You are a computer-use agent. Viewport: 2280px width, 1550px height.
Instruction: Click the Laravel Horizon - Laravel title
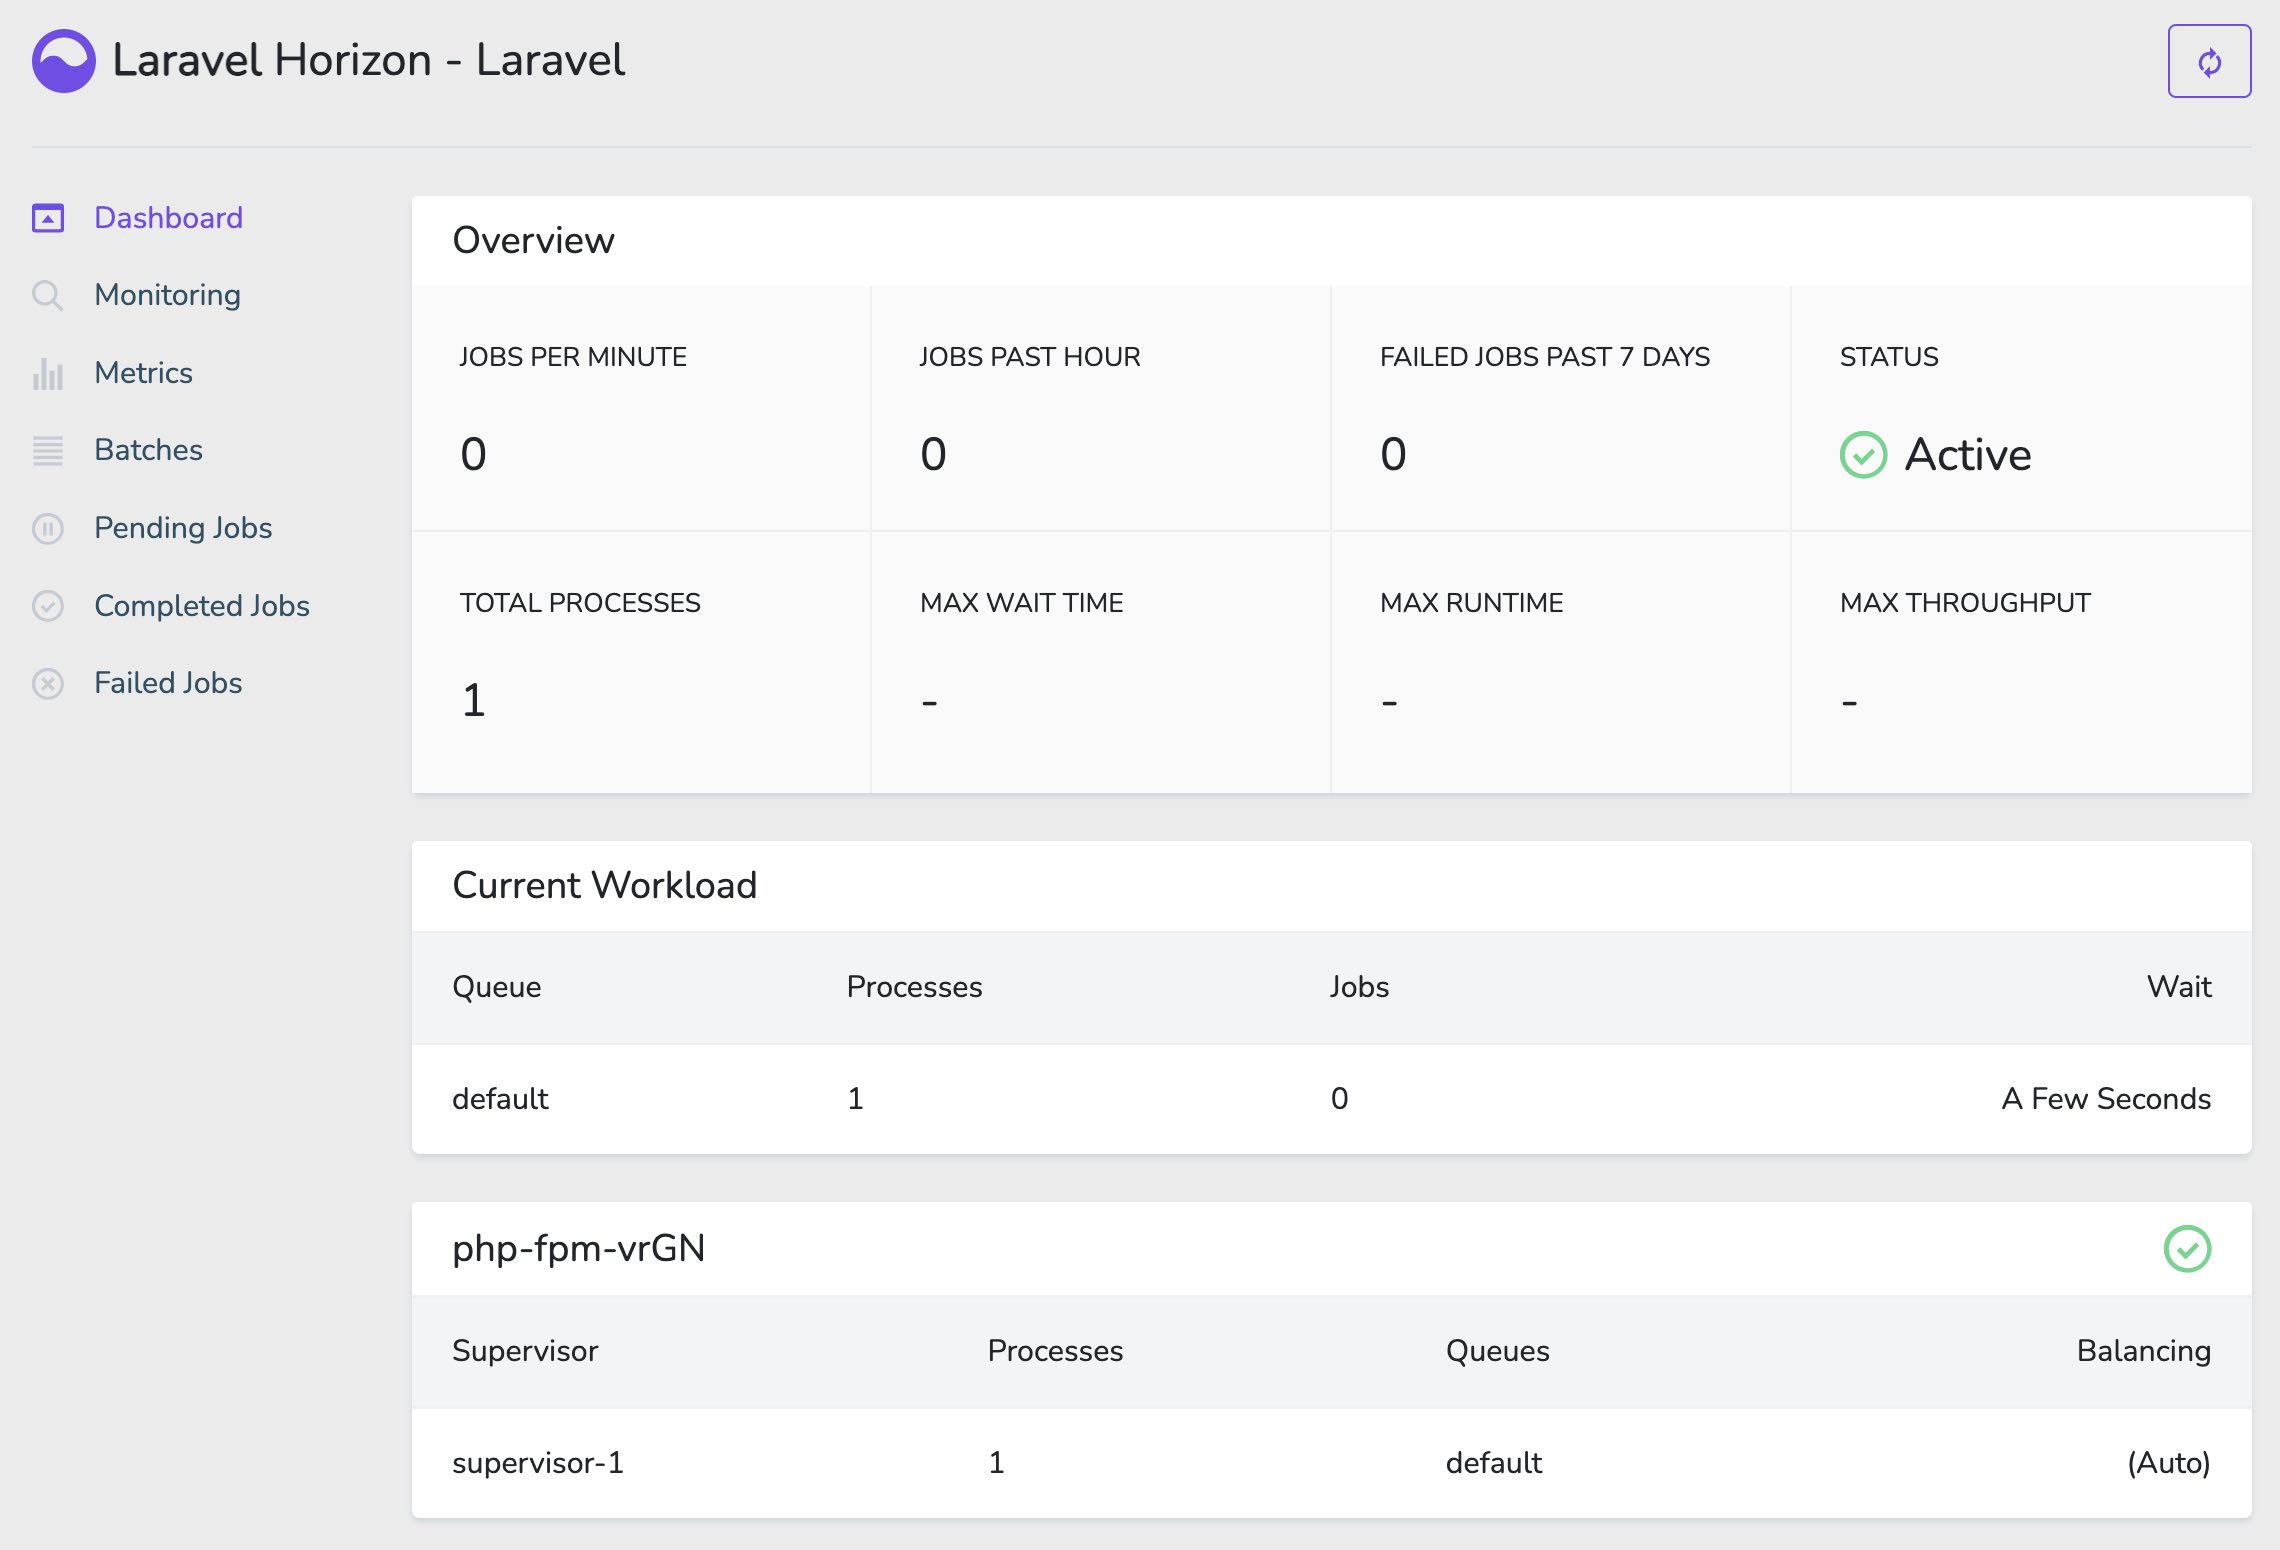pyautogui.click(x=369, y=60)
